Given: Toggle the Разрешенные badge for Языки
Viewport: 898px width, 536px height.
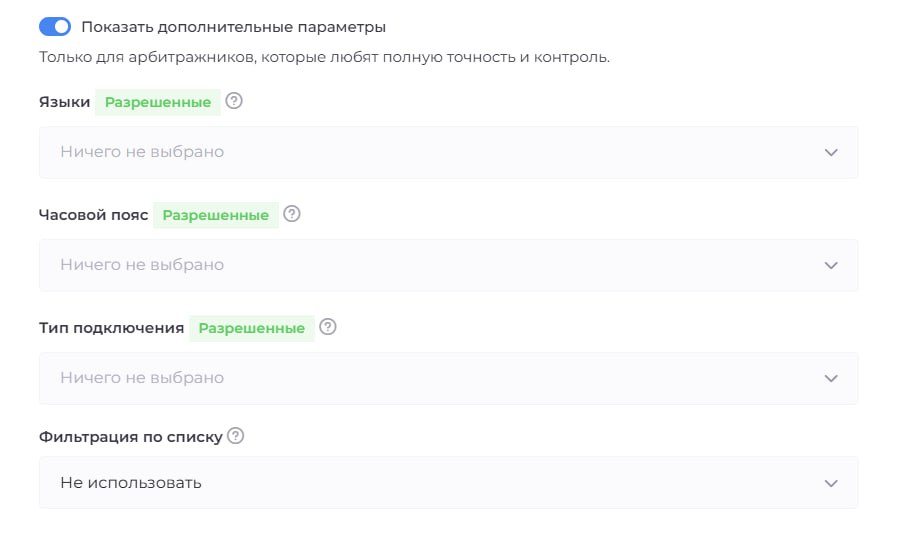Looking at the screenshot, I should 158,102.
